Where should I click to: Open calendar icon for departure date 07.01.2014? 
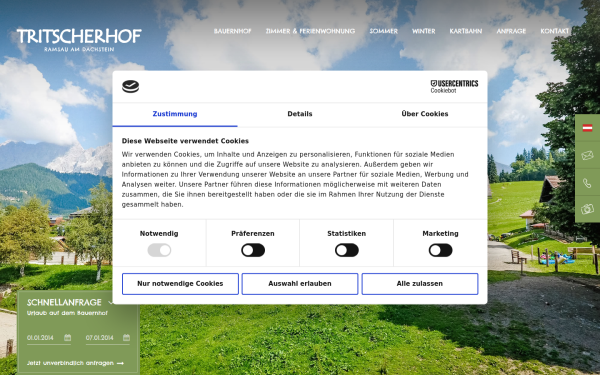point(127,338)
